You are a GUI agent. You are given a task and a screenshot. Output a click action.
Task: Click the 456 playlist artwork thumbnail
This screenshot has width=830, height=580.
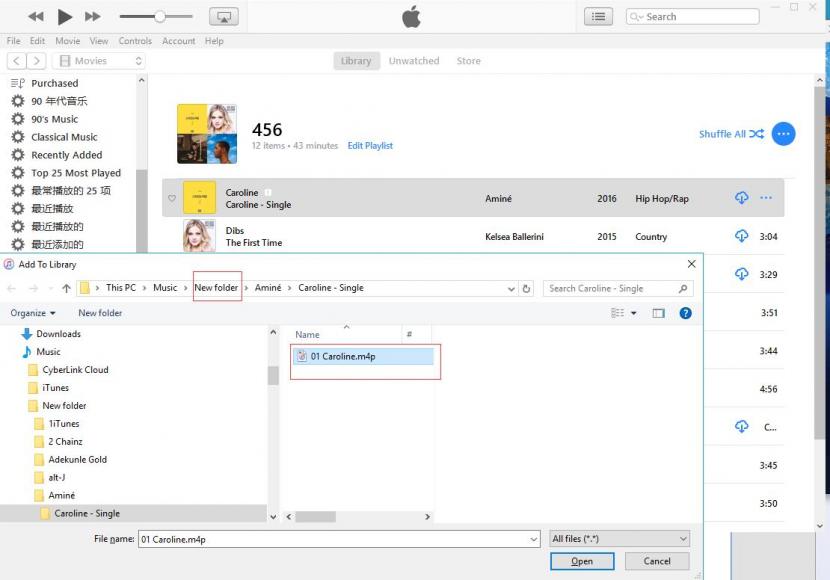[207, 134]
